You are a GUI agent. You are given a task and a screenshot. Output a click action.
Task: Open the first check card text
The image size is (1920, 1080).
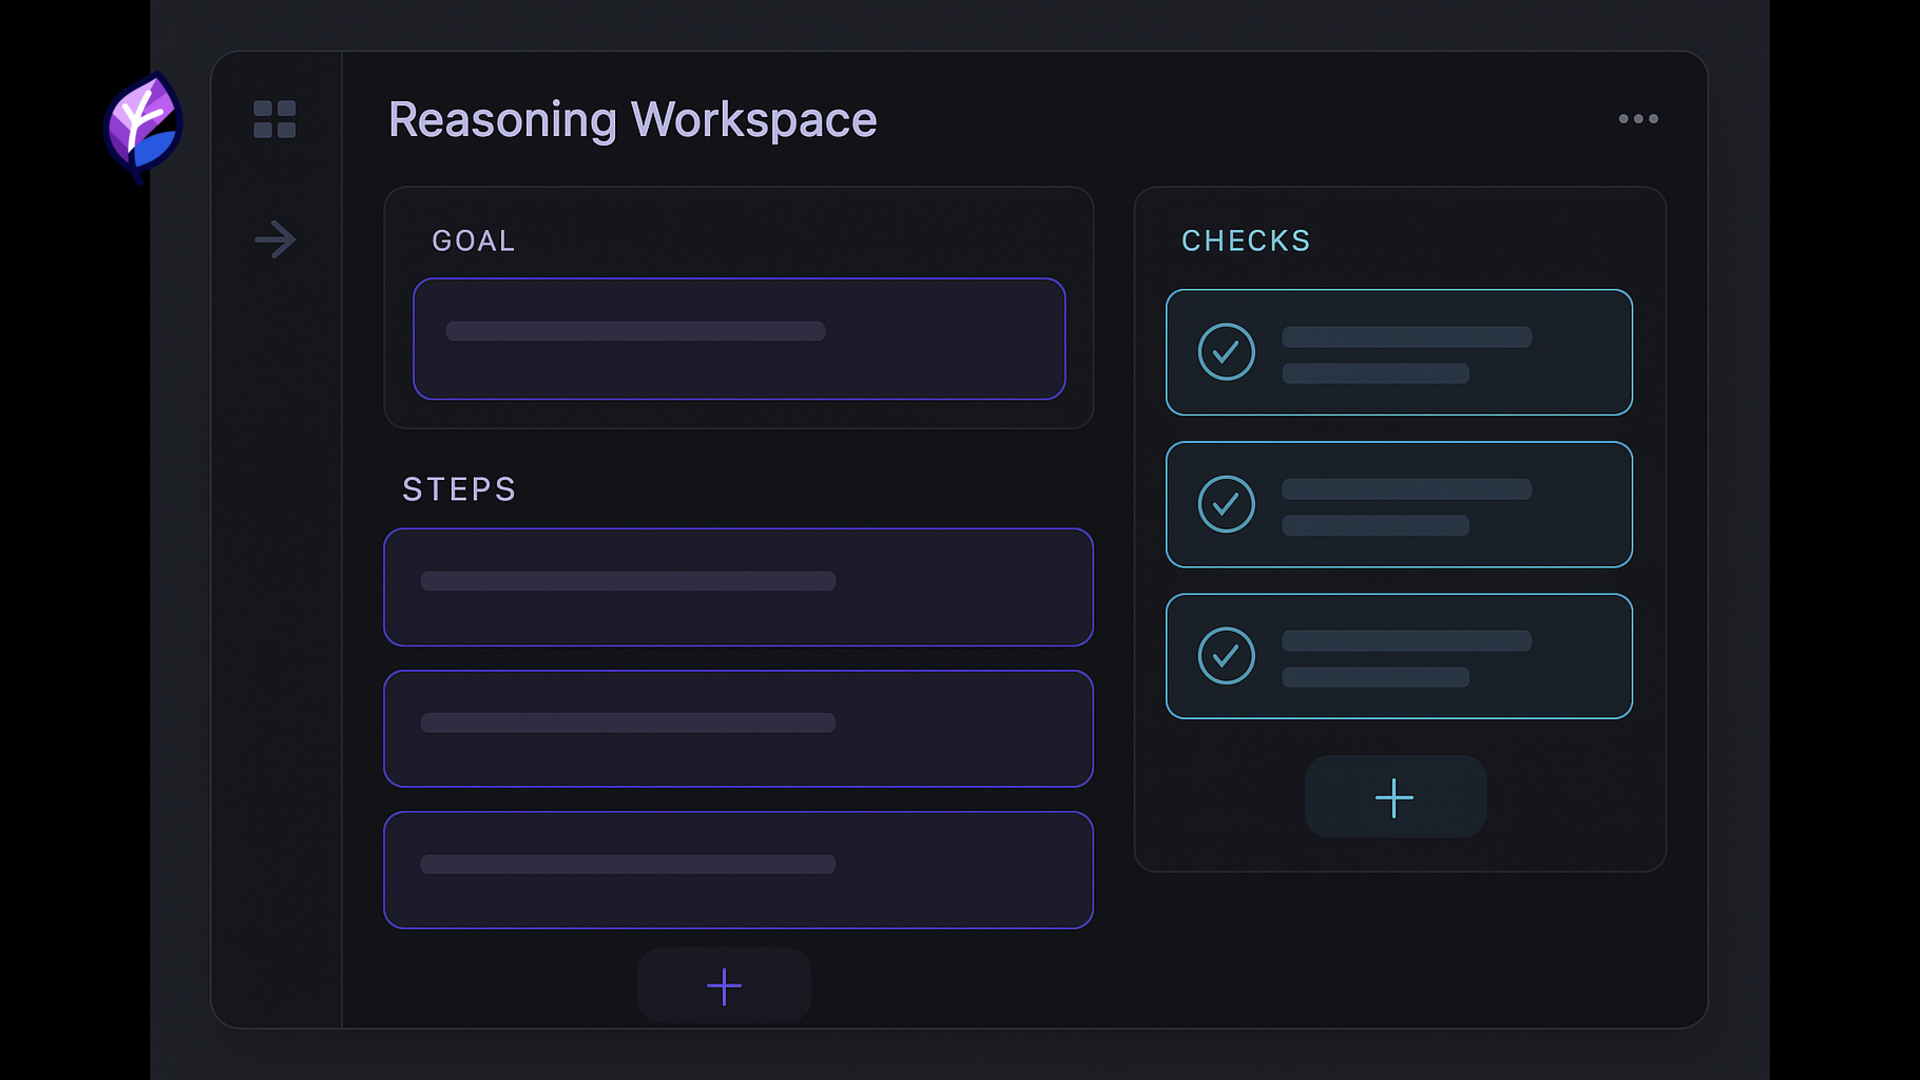(1406, 354)
